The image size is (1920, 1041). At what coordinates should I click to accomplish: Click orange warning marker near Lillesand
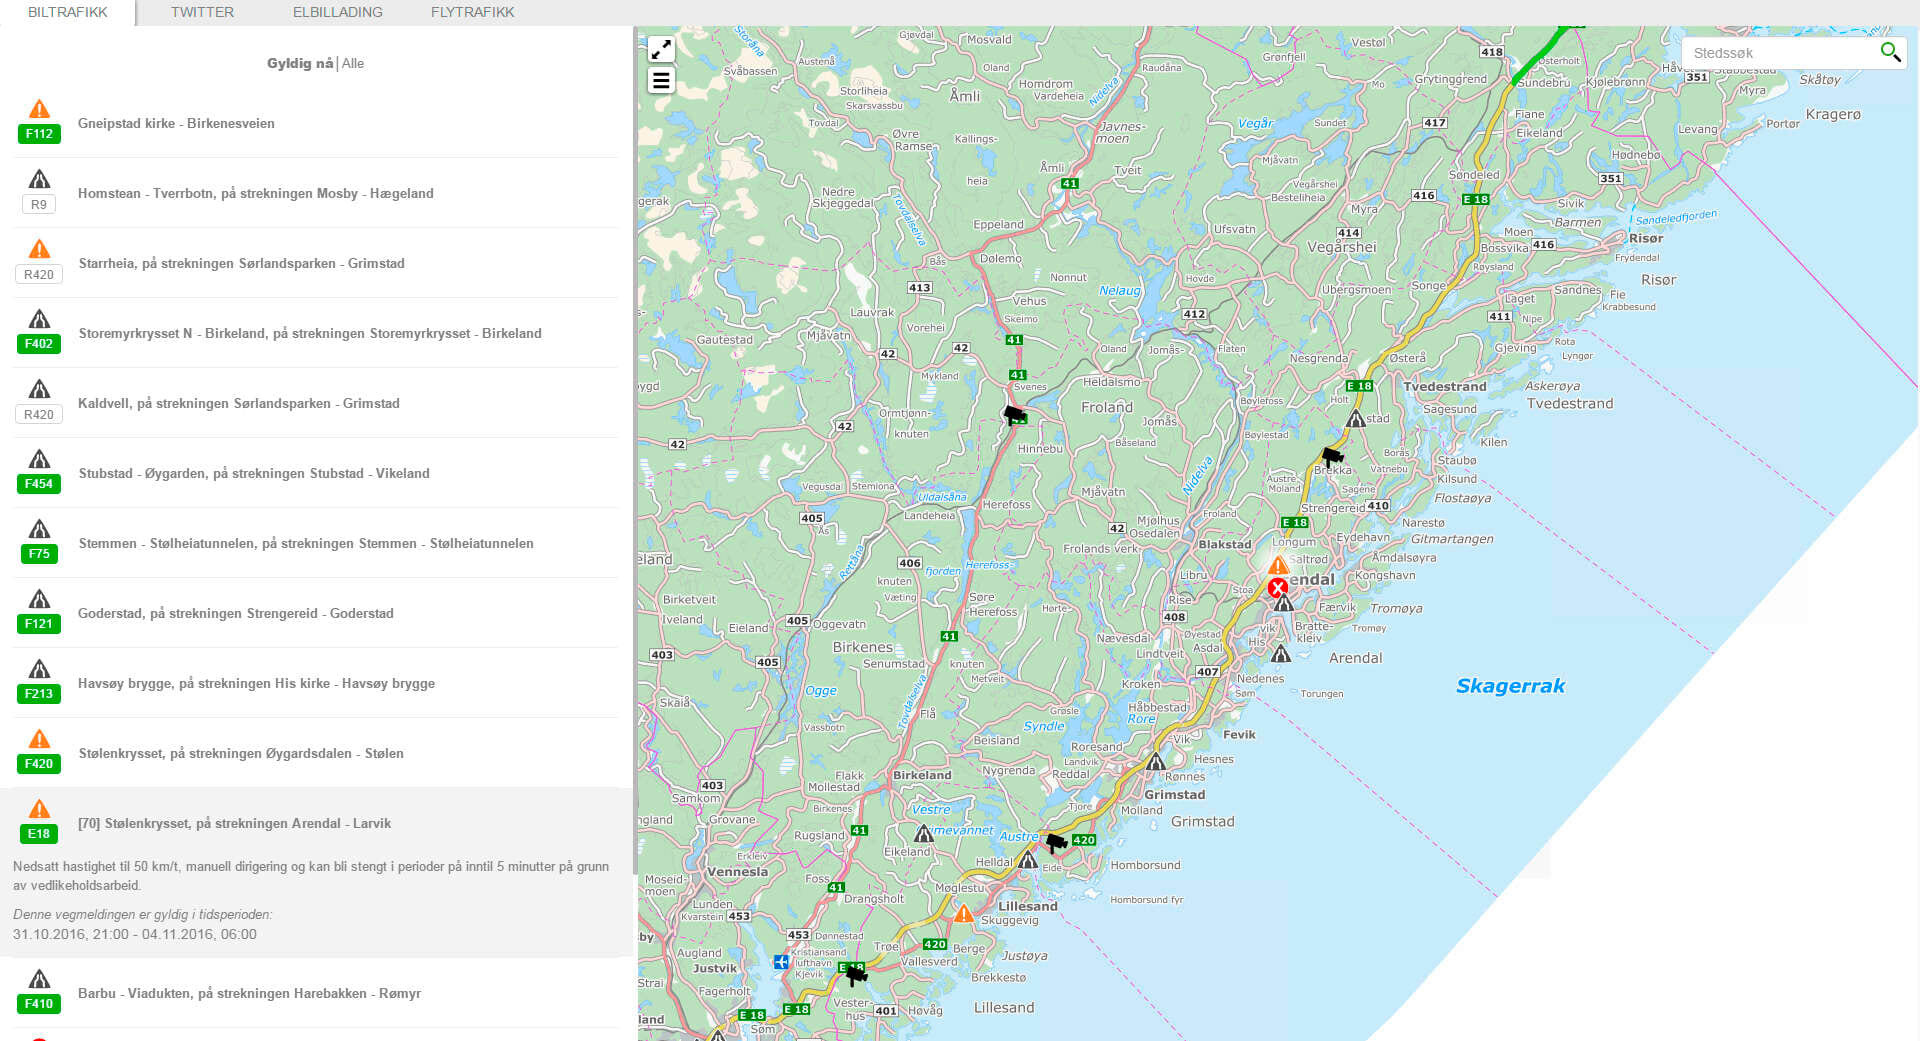(963, 914)
